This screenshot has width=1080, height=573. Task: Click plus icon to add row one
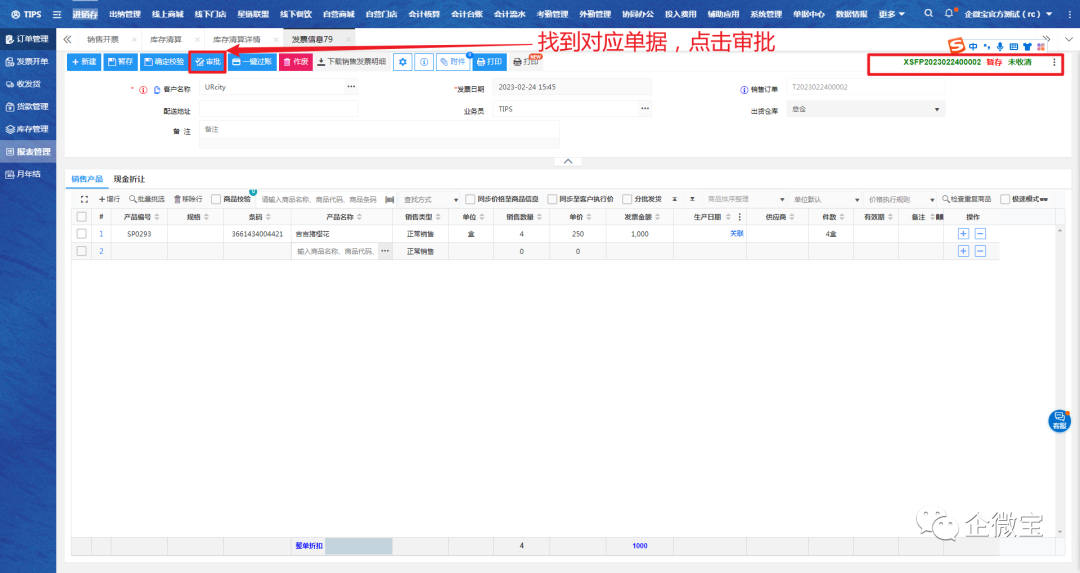963,233
